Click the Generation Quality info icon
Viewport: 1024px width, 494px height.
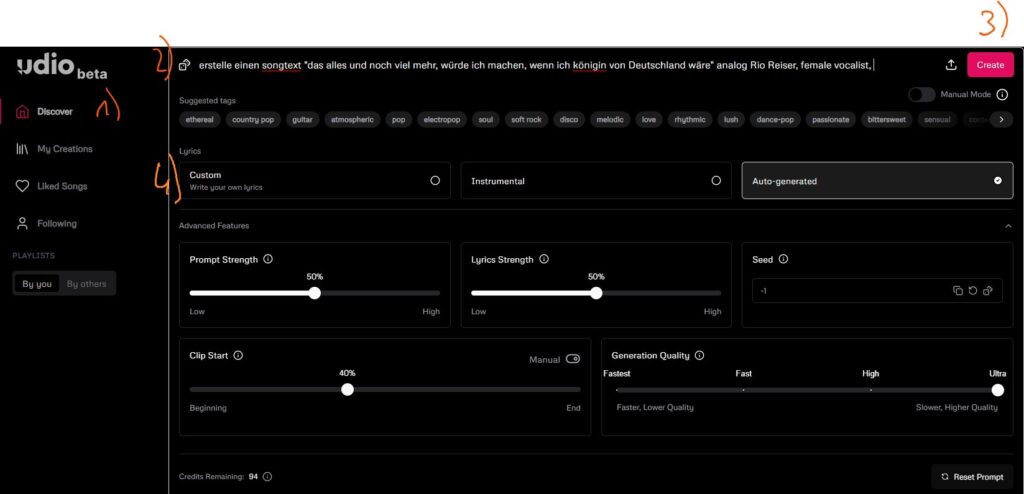(699, 355)
